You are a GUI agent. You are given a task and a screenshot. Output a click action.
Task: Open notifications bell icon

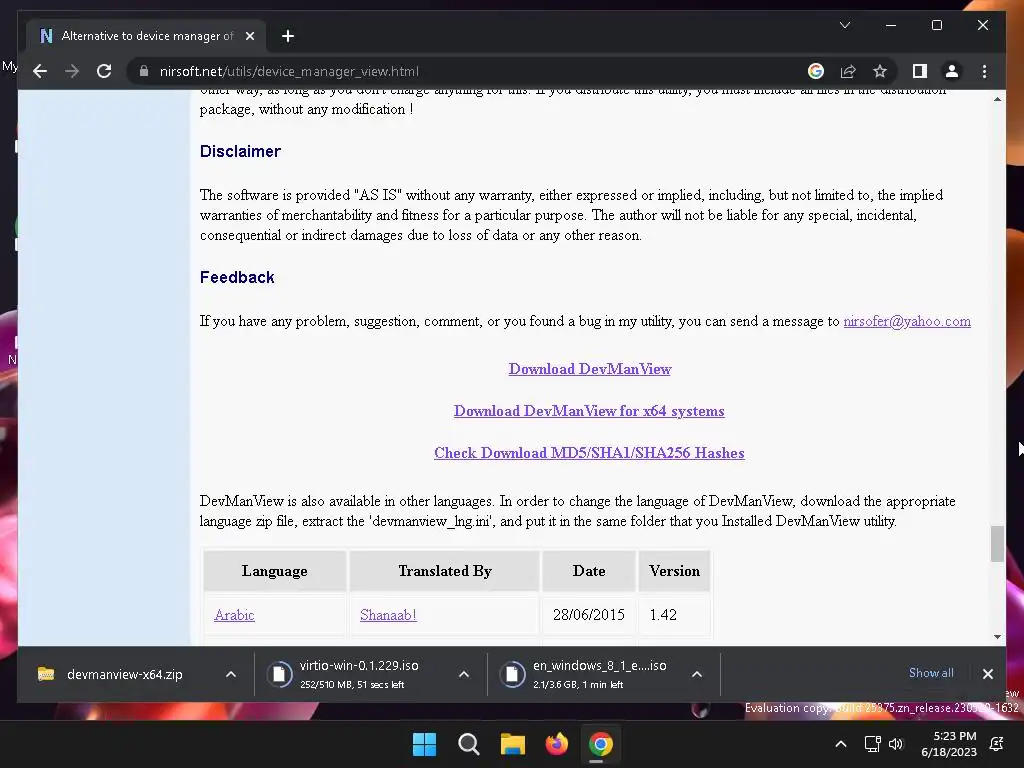coord(997,744)
